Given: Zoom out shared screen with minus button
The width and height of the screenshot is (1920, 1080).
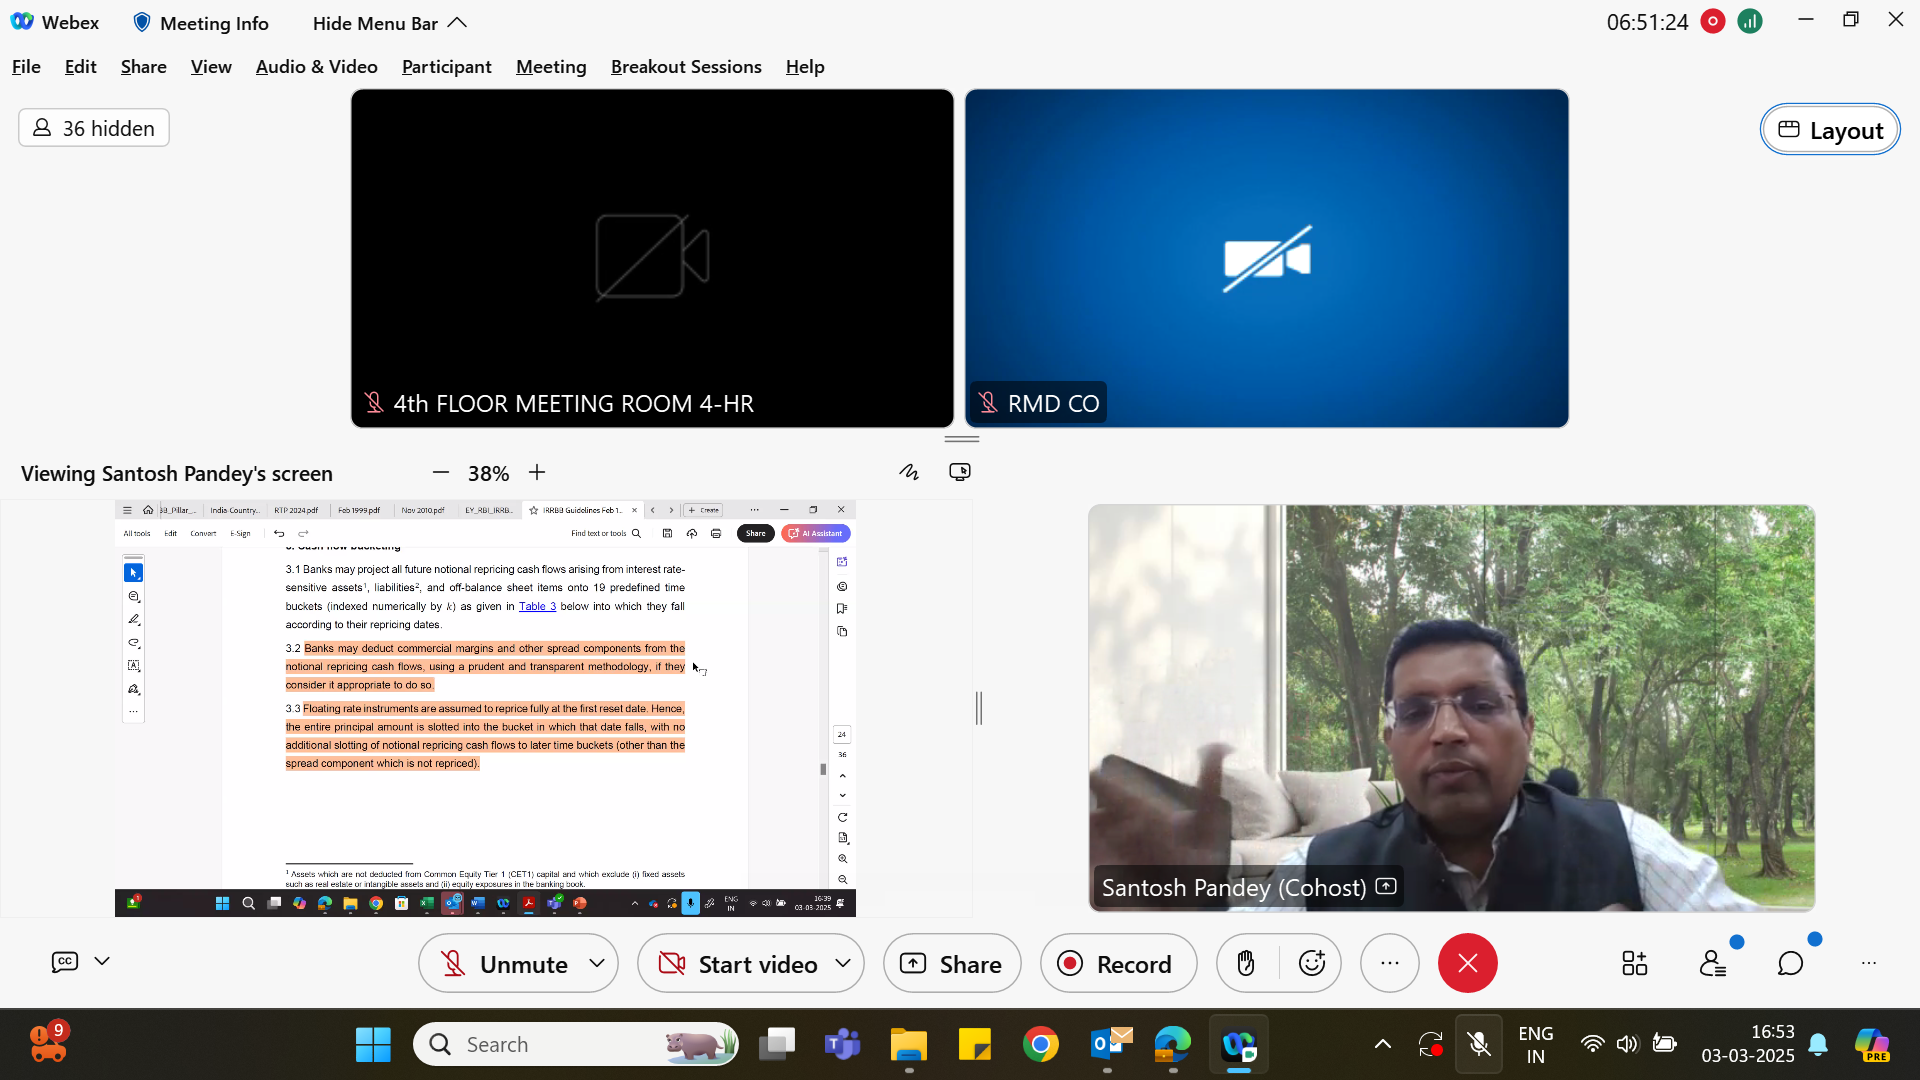Looking at the screenshot, I should pos(441,472).
